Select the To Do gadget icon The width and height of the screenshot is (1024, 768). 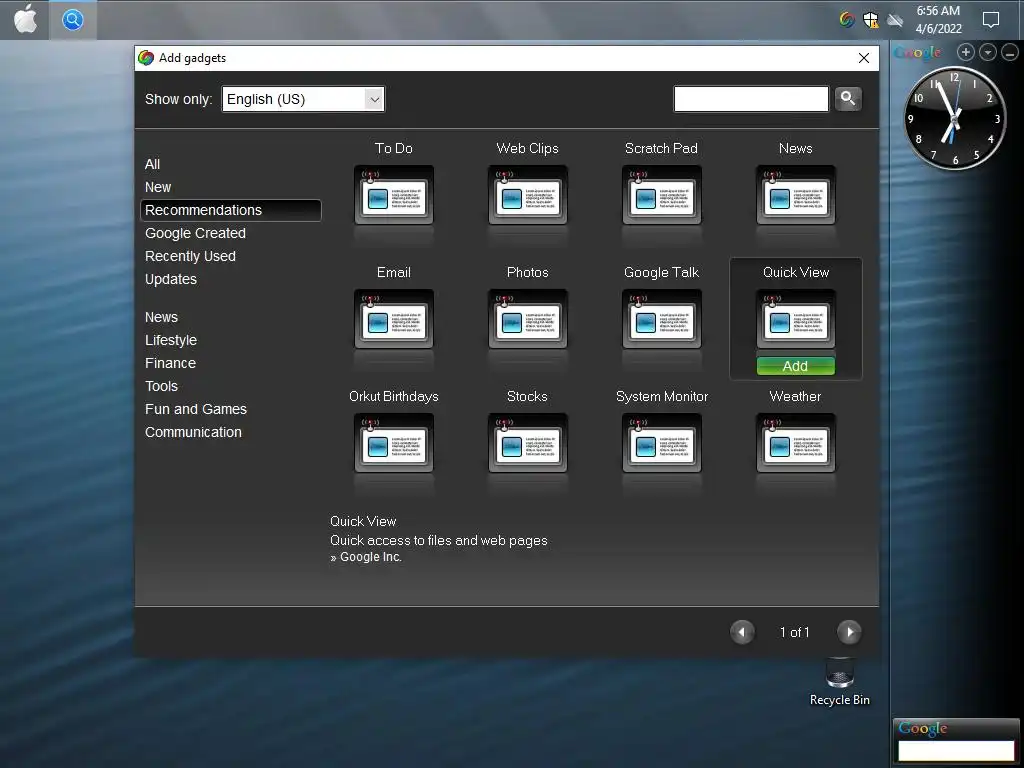coord(394,195)
